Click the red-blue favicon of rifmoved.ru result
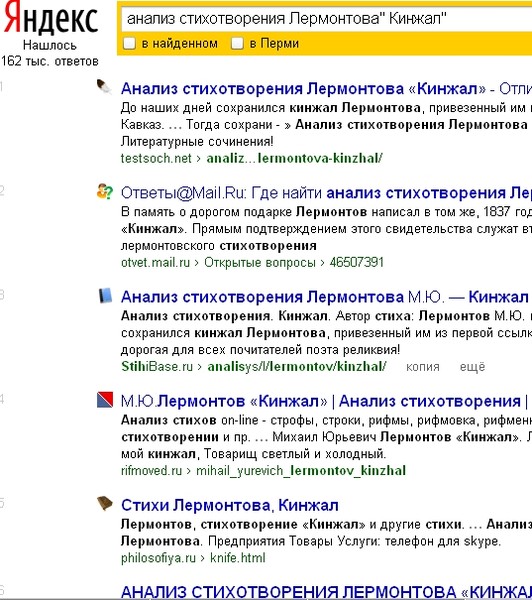532x600 pixels. point(105,399)
